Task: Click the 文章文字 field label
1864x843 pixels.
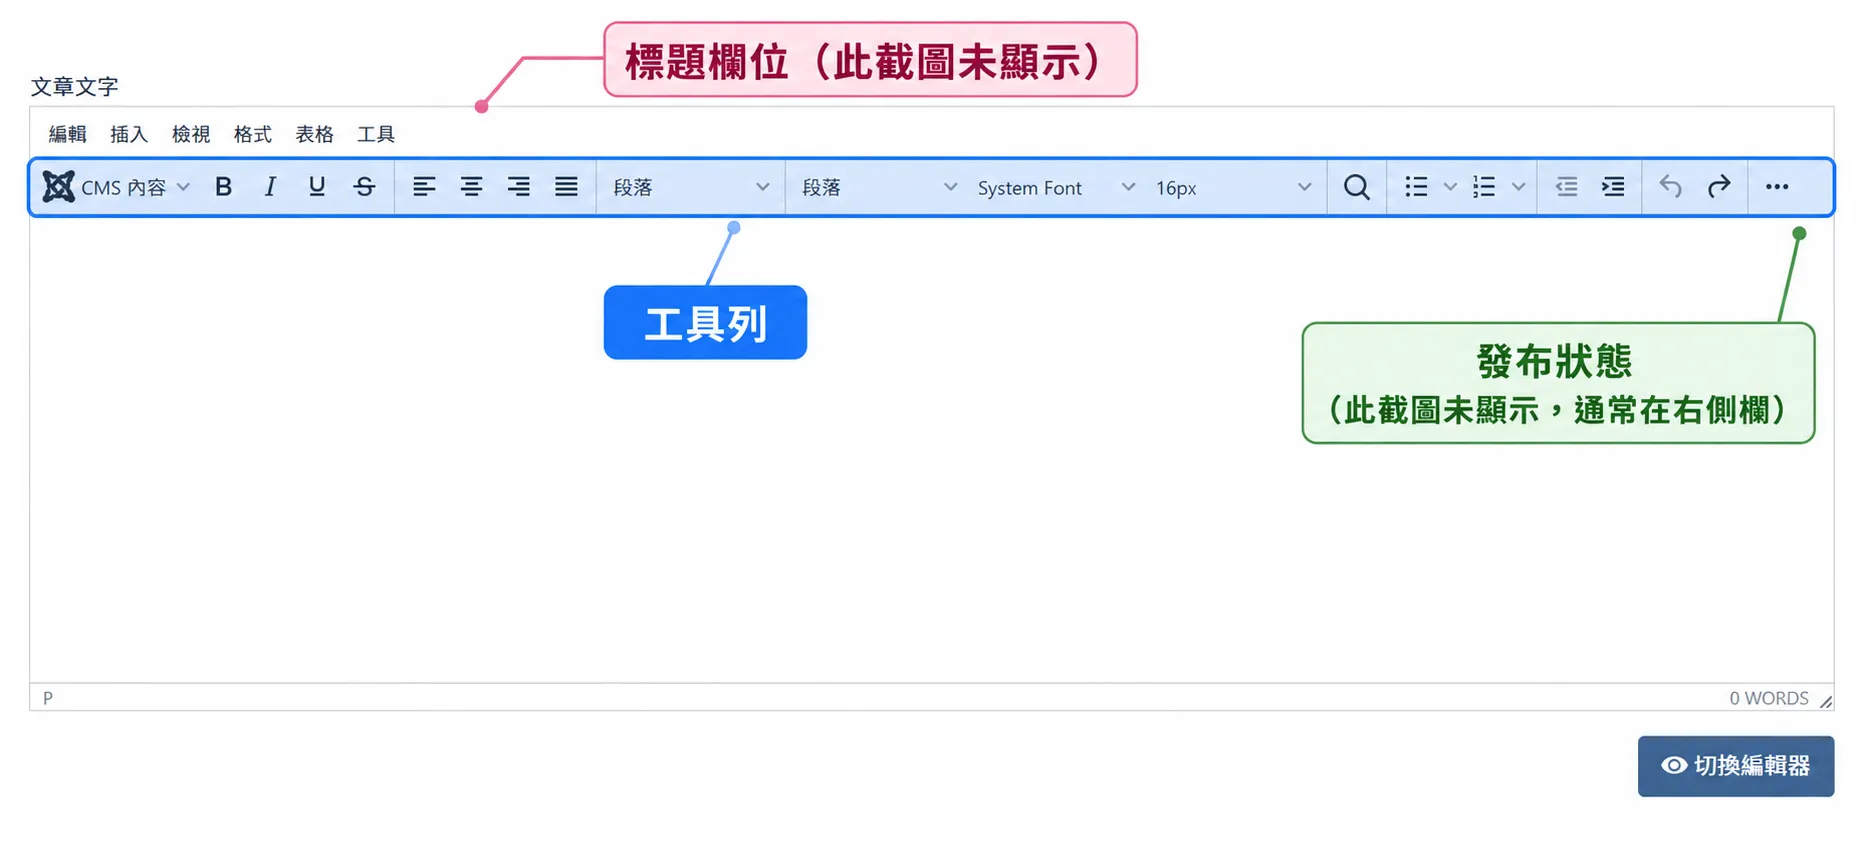Action: pos(75,87)
